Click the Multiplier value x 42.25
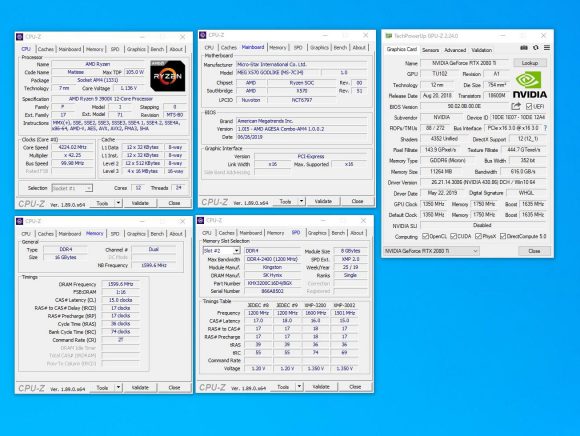Screen dimensions: 580x436 point(72,155)
